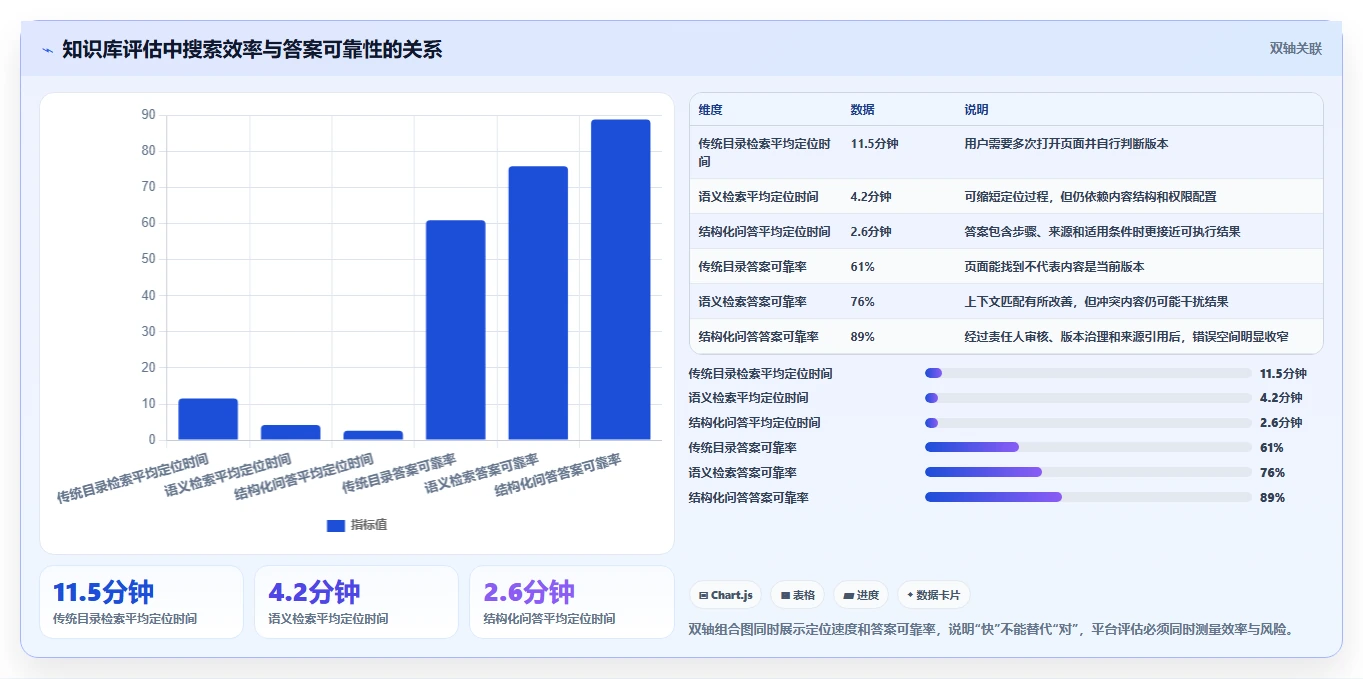Click the 表格 tag chip
The width and height of the screenshot is (1363, 679).
pyautogui.click(x=798, y=595)
